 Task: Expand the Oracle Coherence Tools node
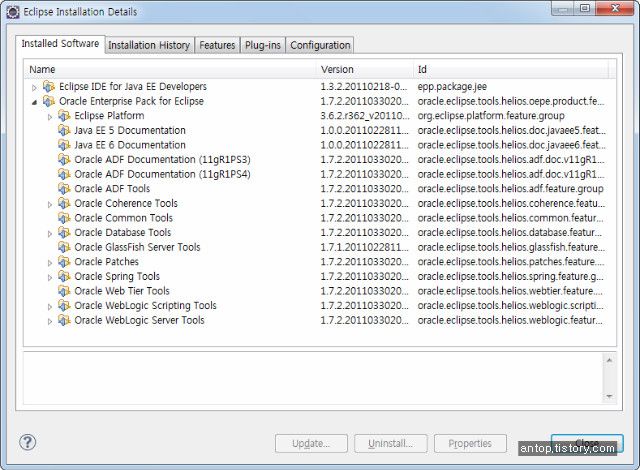click(x=50, y=204)
